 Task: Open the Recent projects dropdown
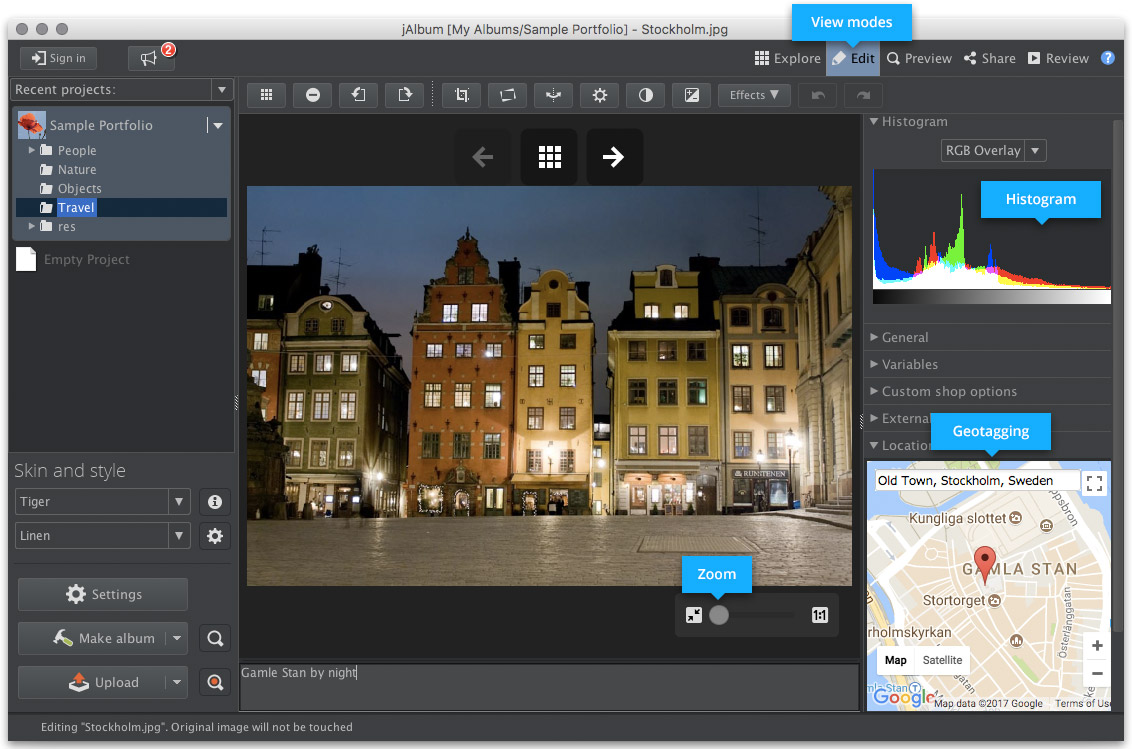coord(222,90)
